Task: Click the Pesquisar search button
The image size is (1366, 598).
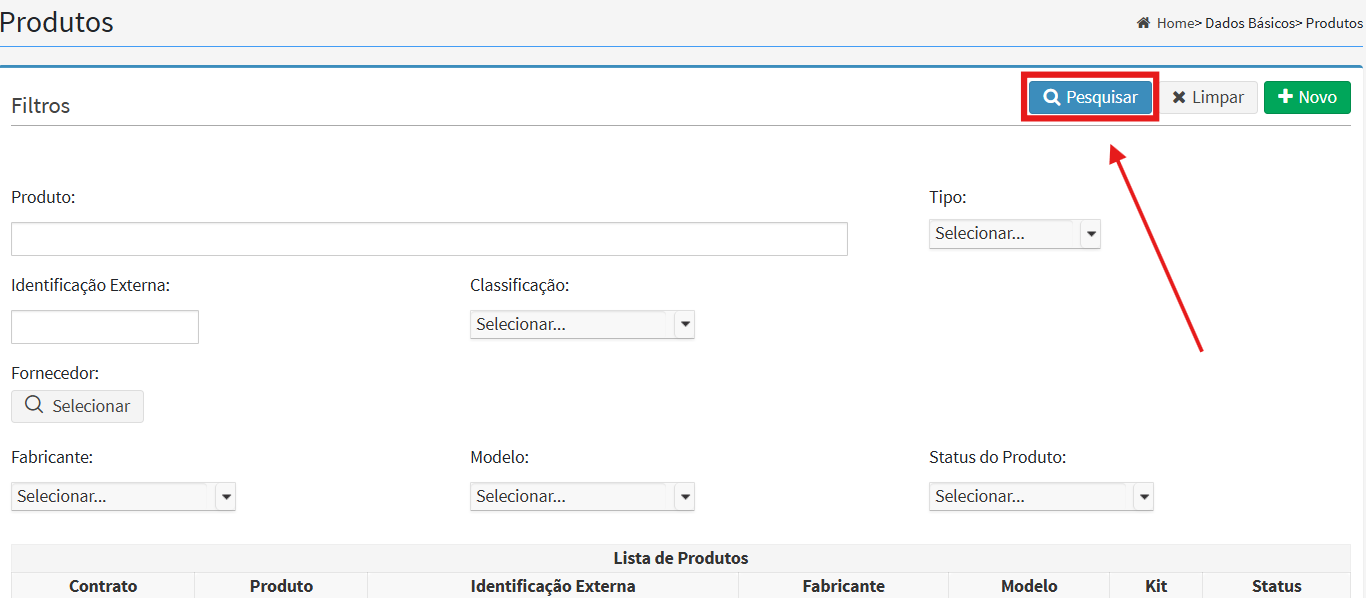Action: click(1090, 97)
